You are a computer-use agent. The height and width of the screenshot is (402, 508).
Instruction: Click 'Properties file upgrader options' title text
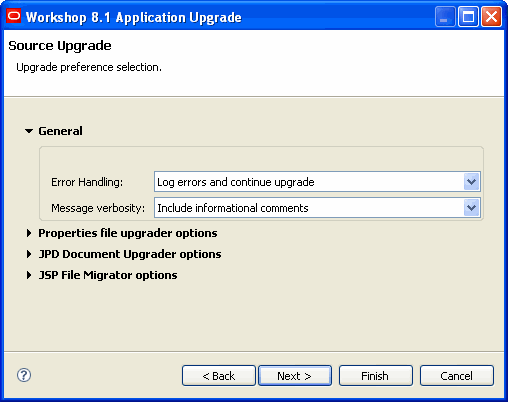point(128,233)
